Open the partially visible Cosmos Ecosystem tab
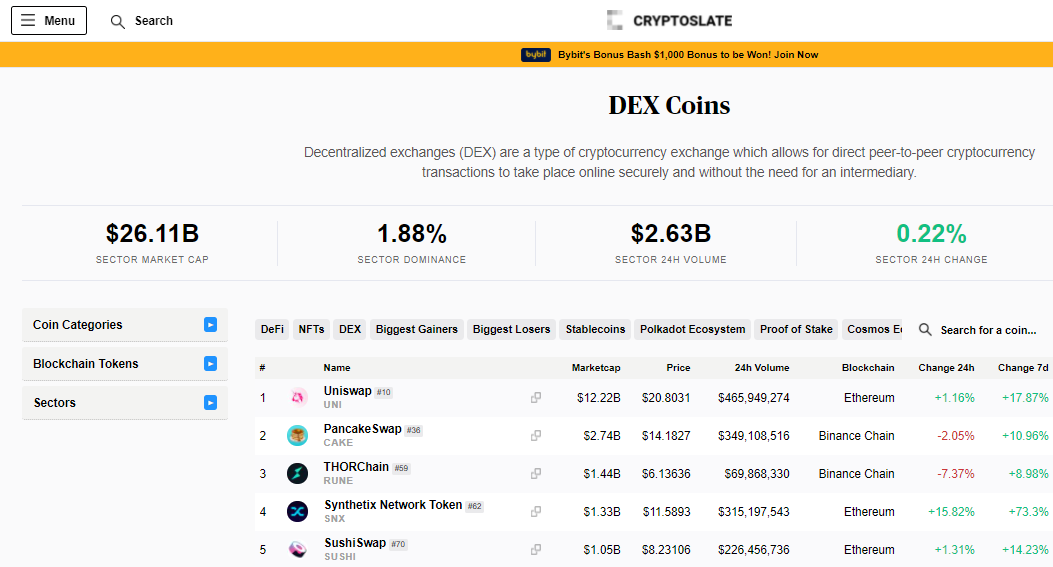Viewport: 1053px width, 567px height. [872, 329]
